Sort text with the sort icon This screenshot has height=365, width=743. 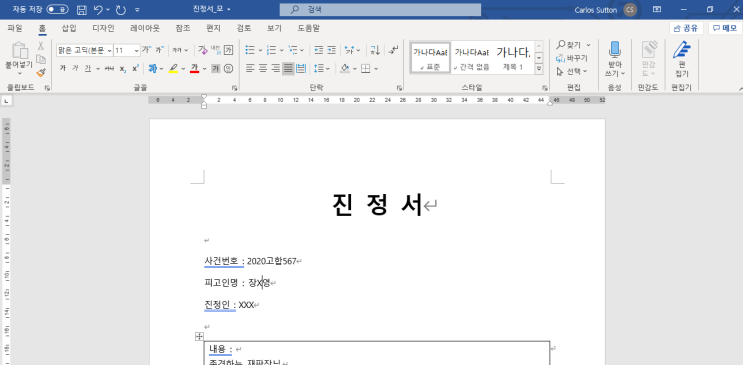(375, 50)
